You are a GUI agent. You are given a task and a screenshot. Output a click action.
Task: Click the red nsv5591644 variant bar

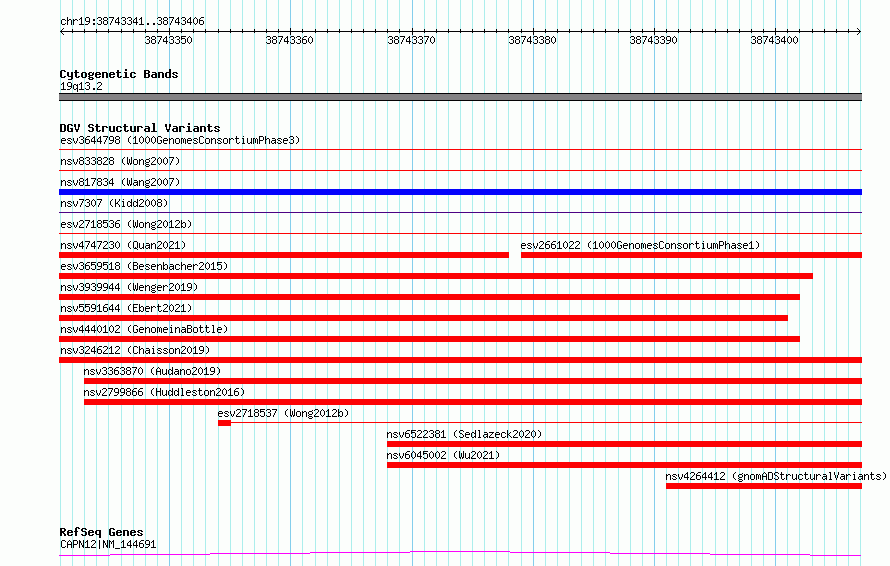(x=423, y=318)
